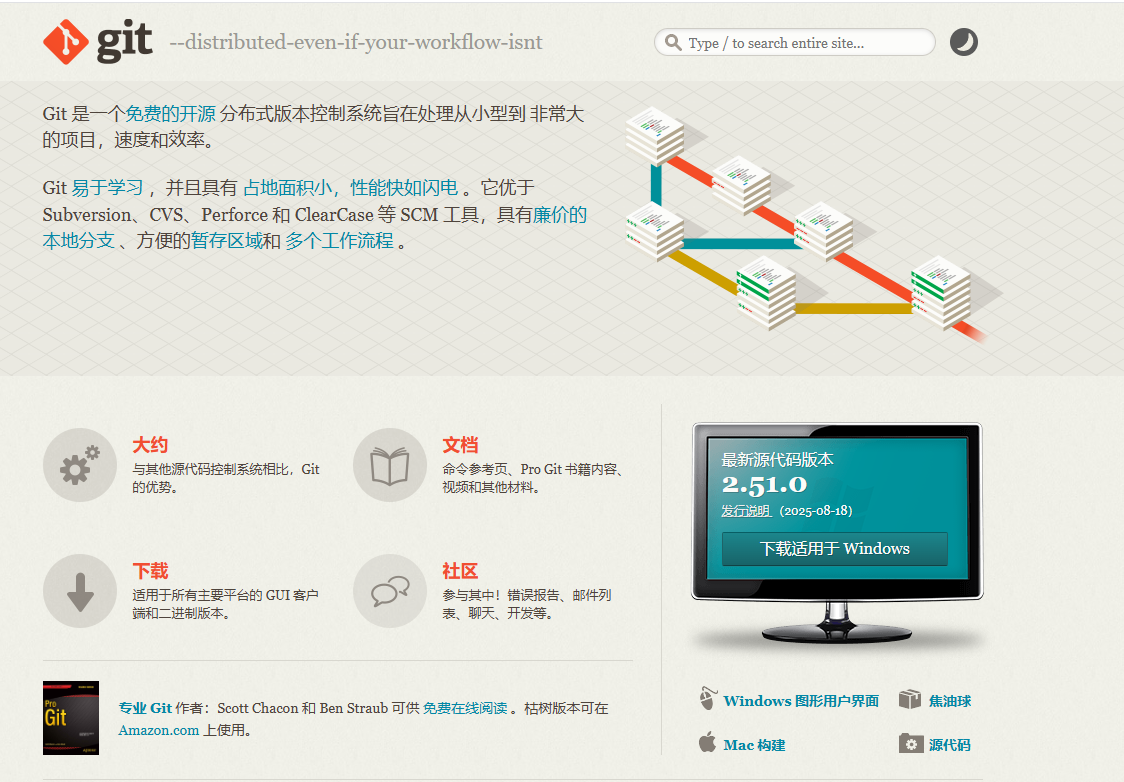Screen dimensions: 1124x782
Task: Click the open book icon for 文档
Action: pos(390,465)
